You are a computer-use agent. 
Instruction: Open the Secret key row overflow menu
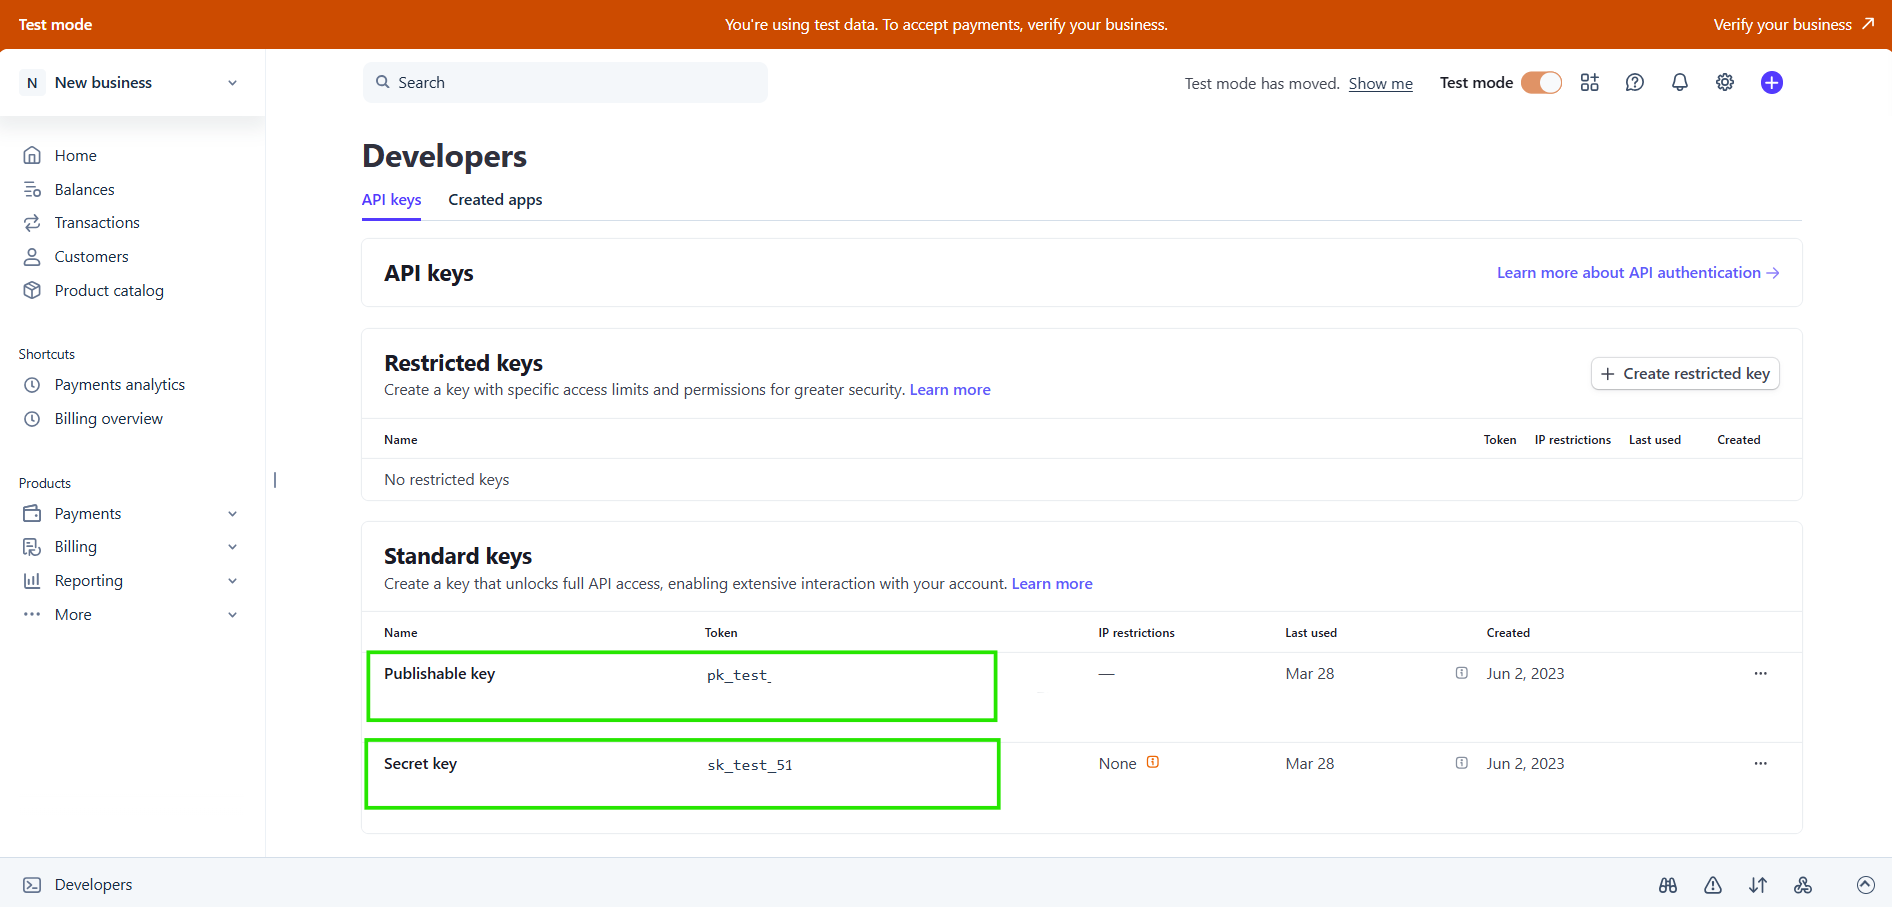[x=1760, y=763]
